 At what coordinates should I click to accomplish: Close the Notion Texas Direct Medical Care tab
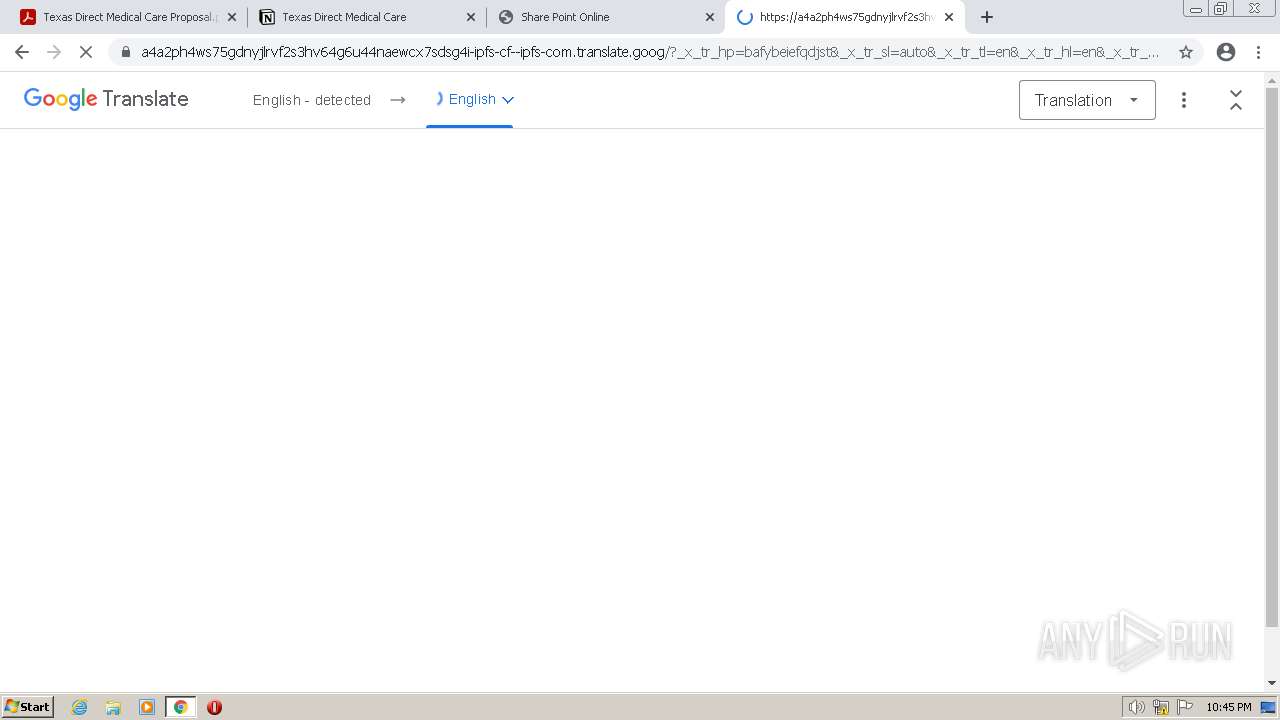pyautogui.click(x=471, y=17)
